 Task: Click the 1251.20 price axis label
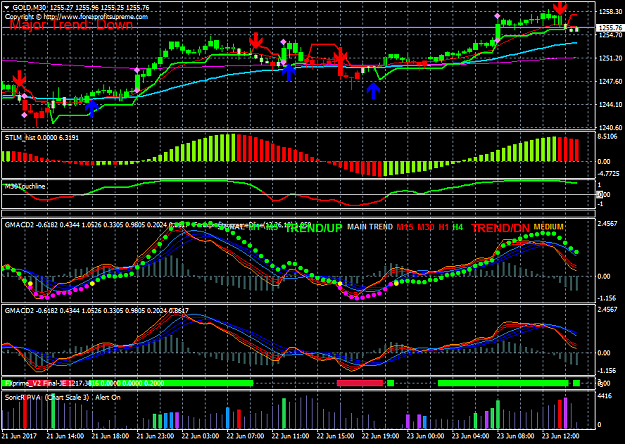(x=610, y=58)
